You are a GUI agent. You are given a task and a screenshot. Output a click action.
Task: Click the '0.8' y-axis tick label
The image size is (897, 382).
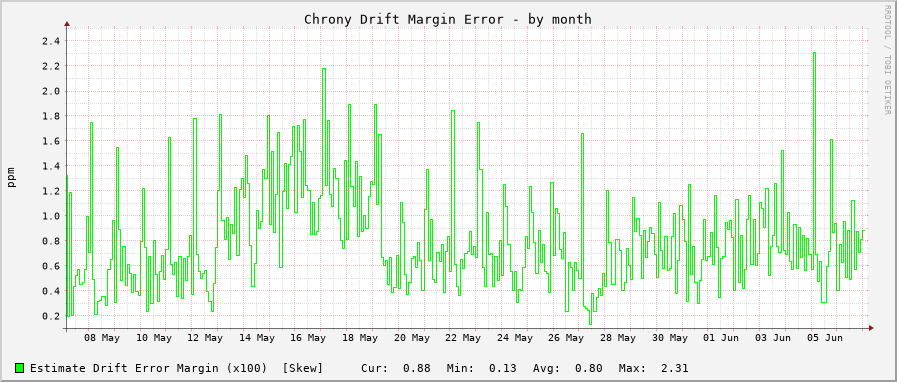click(51, 241)
